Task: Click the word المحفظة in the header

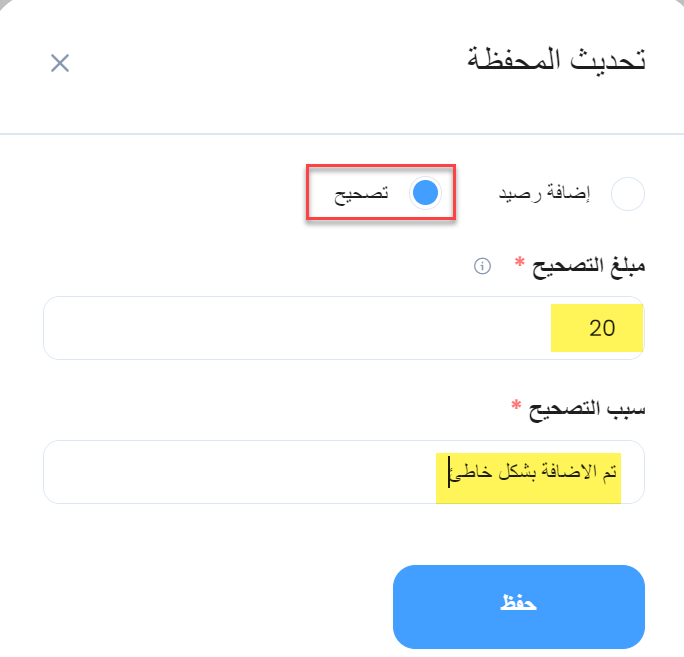Action: (513, 59)
